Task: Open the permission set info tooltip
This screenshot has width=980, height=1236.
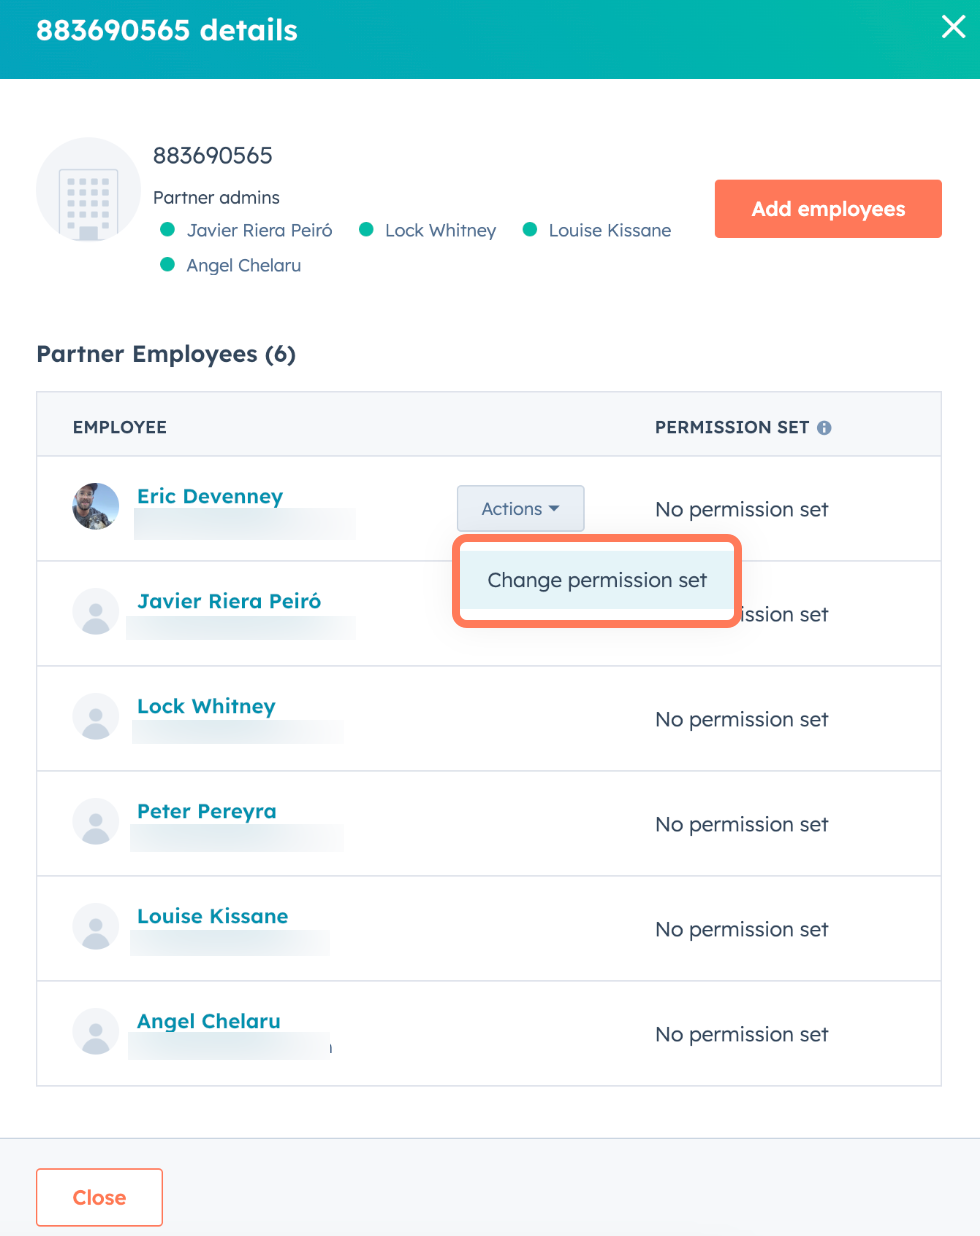Action: click(824, 427)
